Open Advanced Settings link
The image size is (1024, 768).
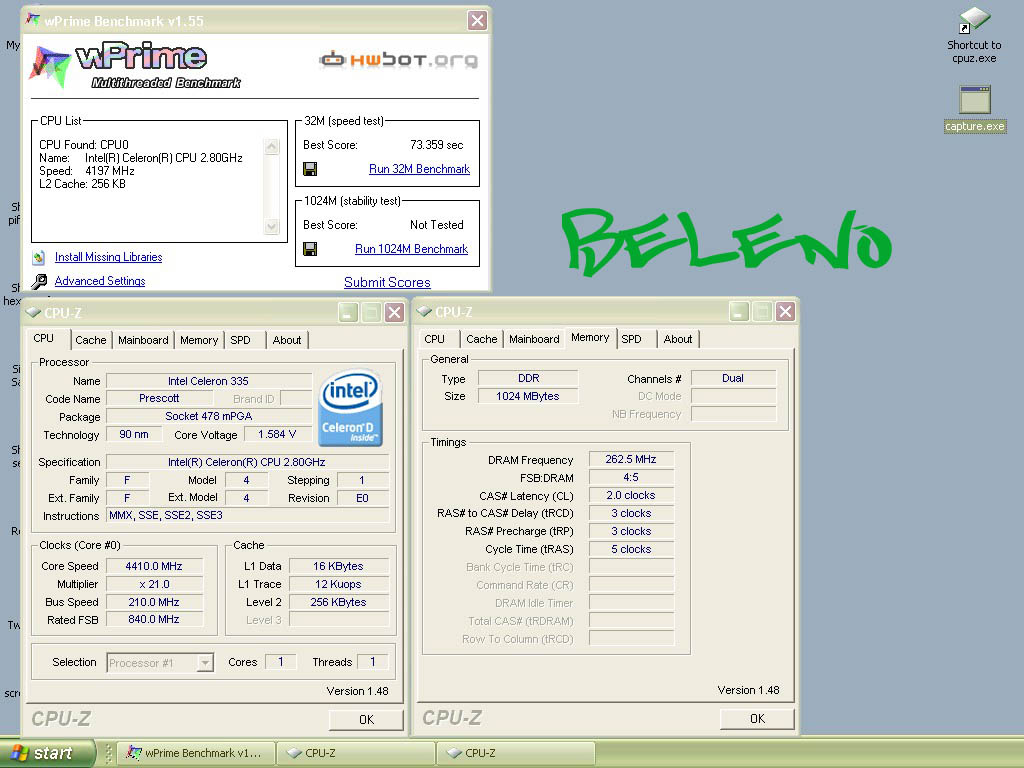(x=100, y=281)
